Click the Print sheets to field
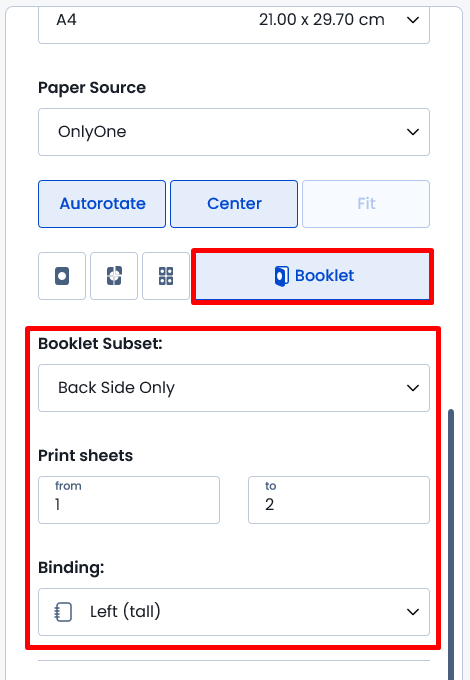The width and height of the screenshot is (470, 680). coord(339,500)
